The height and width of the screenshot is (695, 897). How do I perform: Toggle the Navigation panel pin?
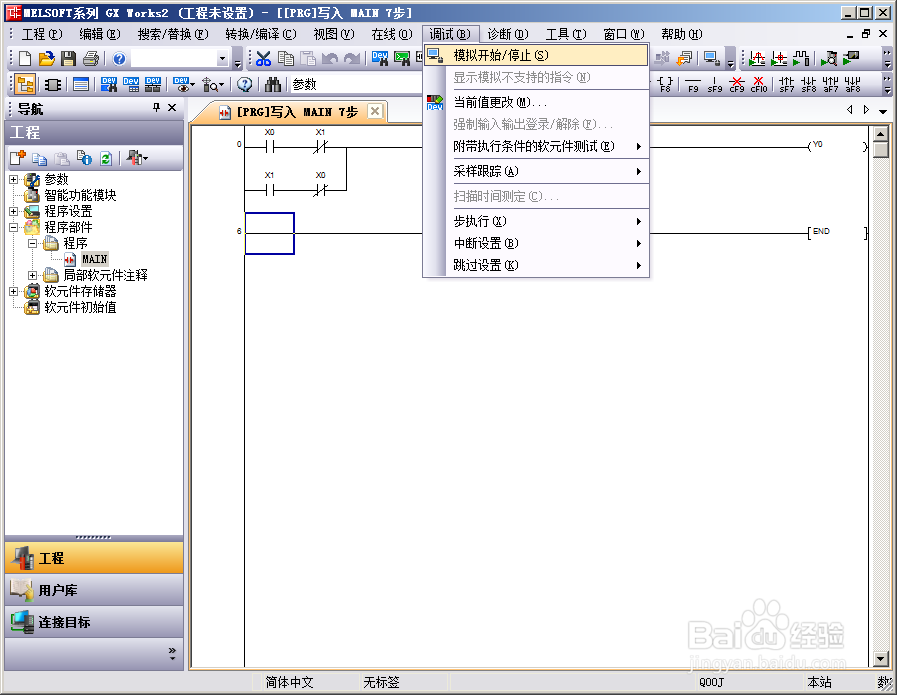(x=156, y=108)
